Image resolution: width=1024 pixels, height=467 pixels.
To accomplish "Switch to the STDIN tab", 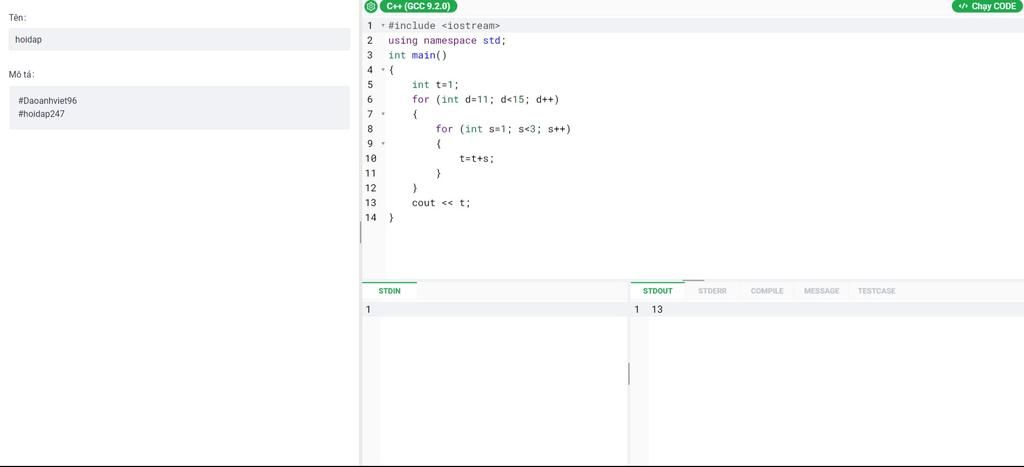I will [389, 291].
